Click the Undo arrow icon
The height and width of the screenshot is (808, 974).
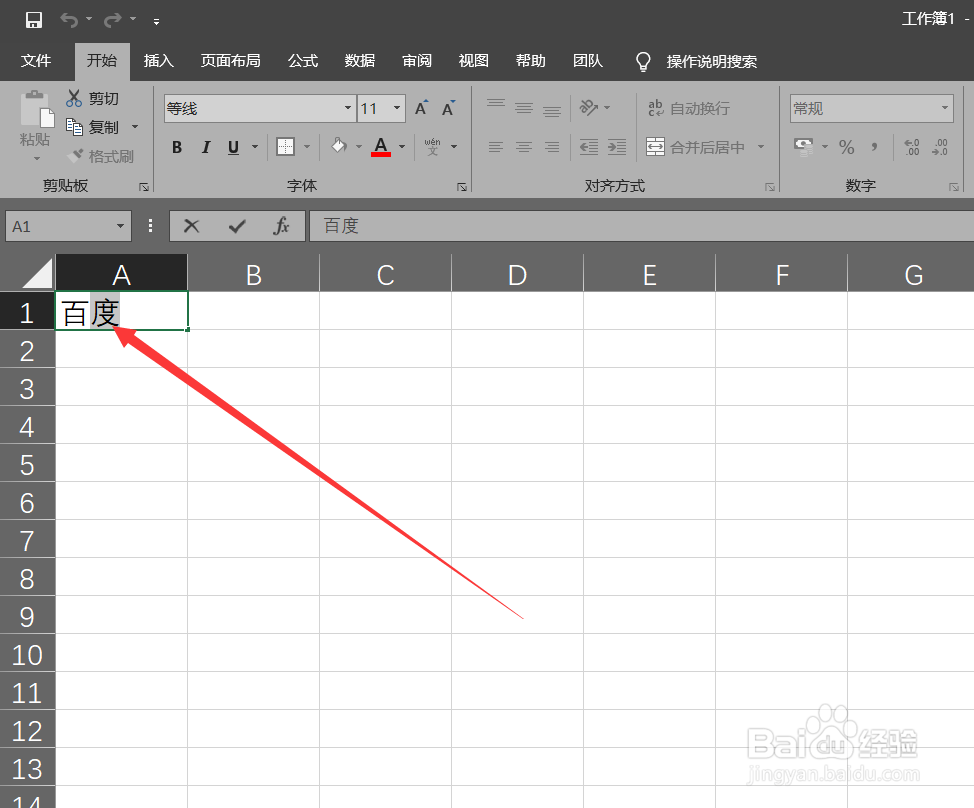point(68,20)
